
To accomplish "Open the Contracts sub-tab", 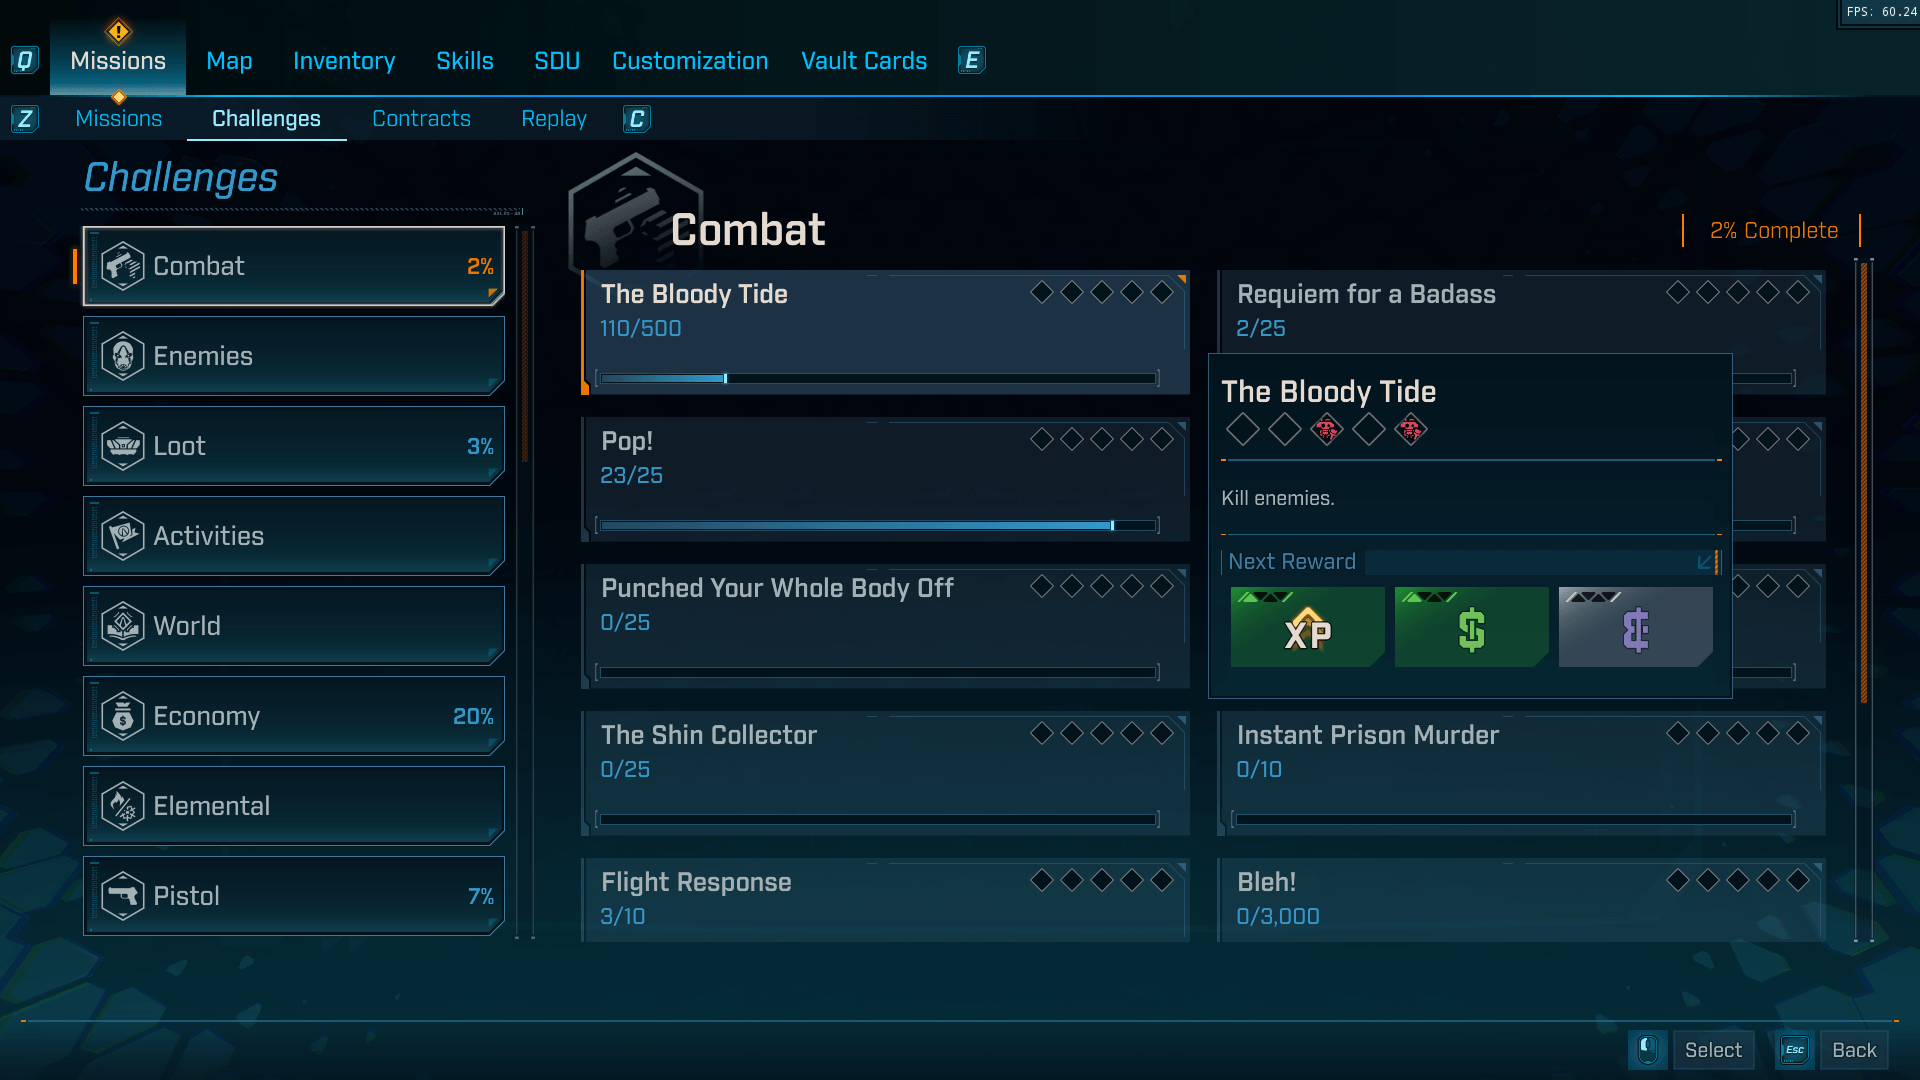I will click(x=421, y=119).
